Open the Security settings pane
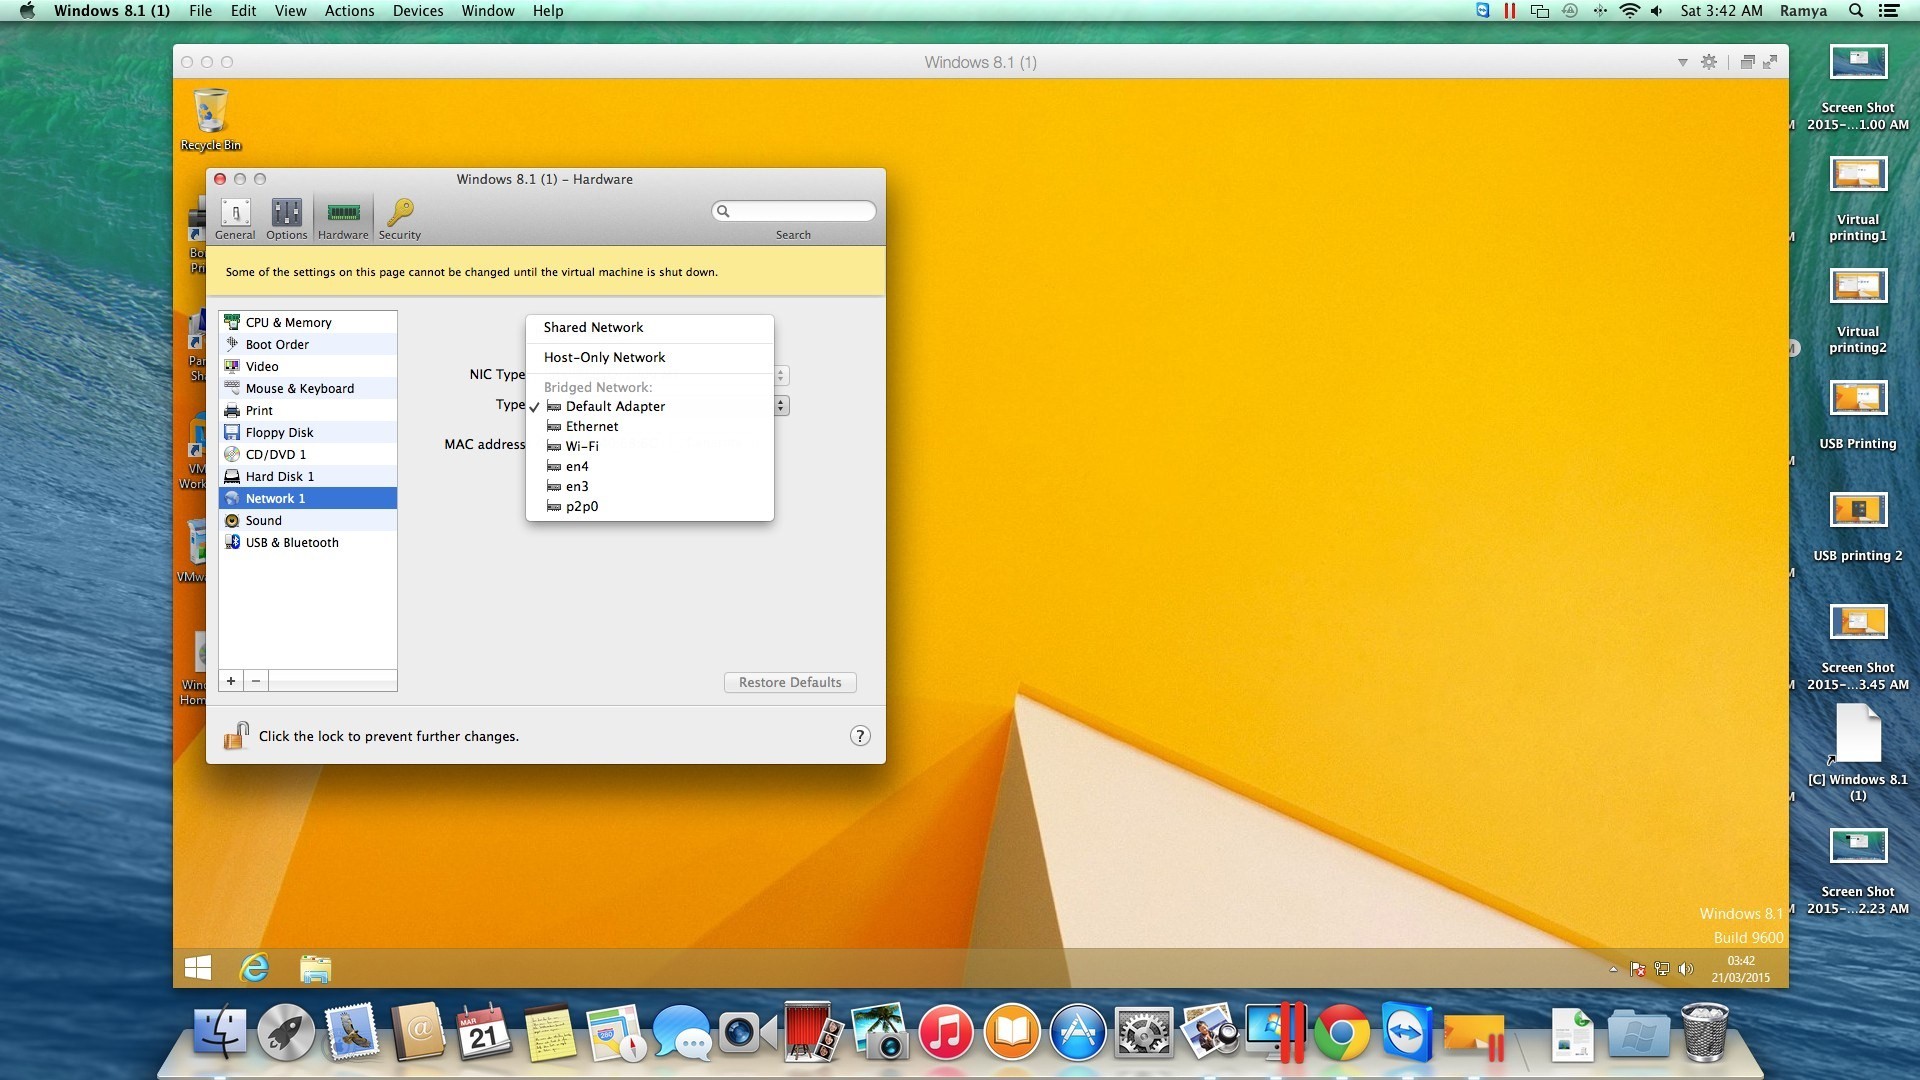Image resolution: width=1920 pixels, height=1080 pixels. [x=399, y=218]
